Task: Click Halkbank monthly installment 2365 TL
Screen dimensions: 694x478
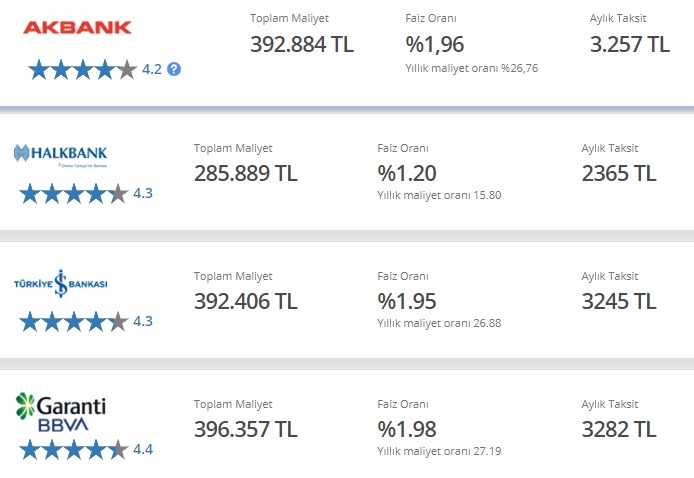Action: 619,173
